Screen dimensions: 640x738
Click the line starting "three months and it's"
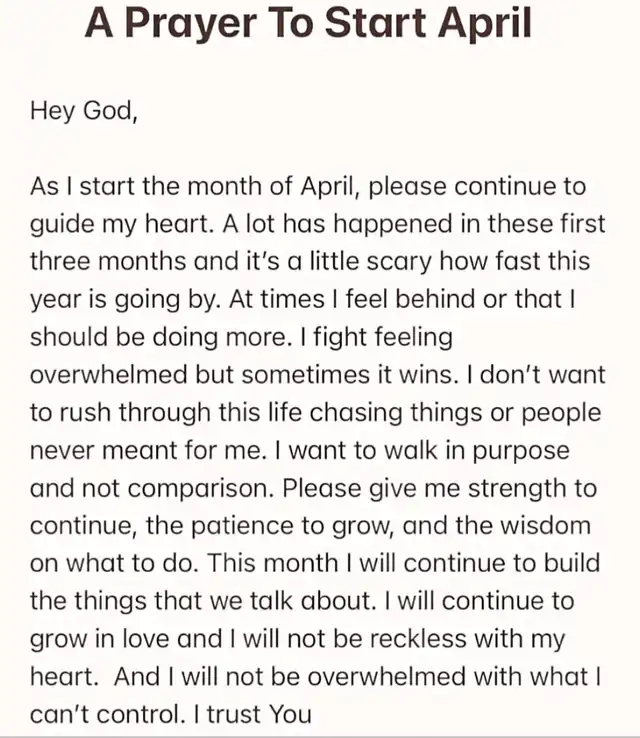pos(310,262)
